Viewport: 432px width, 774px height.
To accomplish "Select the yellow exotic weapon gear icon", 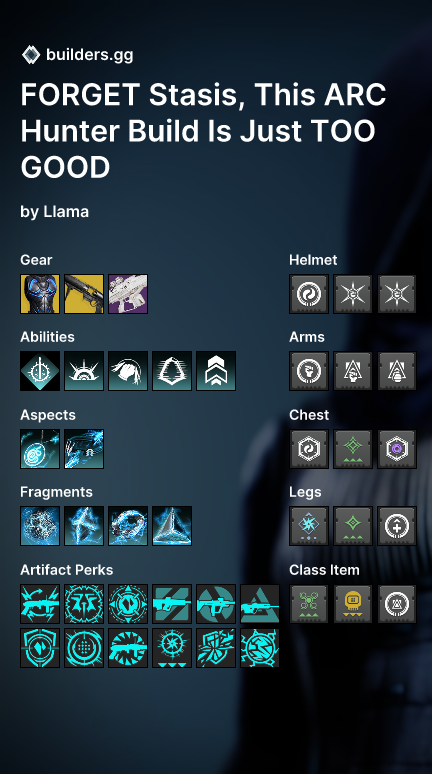I will (x=84, y=294).
